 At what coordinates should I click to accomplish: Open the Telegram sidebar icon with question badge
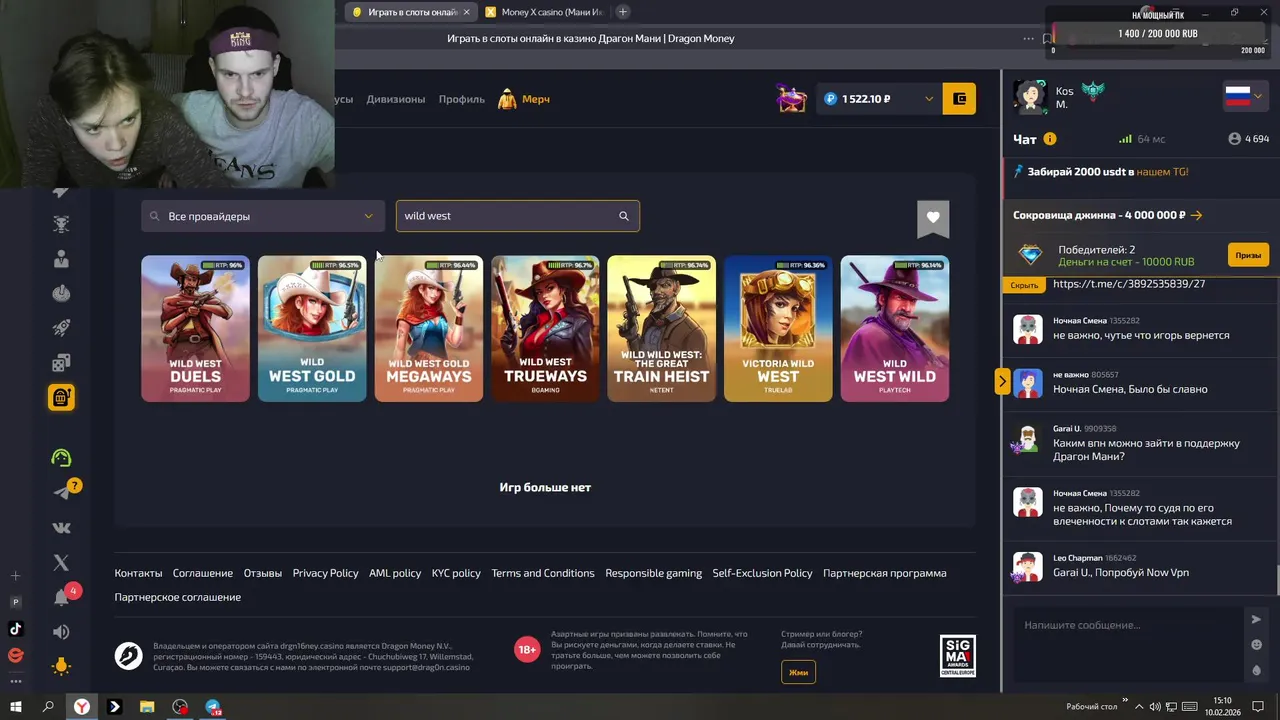62,492
